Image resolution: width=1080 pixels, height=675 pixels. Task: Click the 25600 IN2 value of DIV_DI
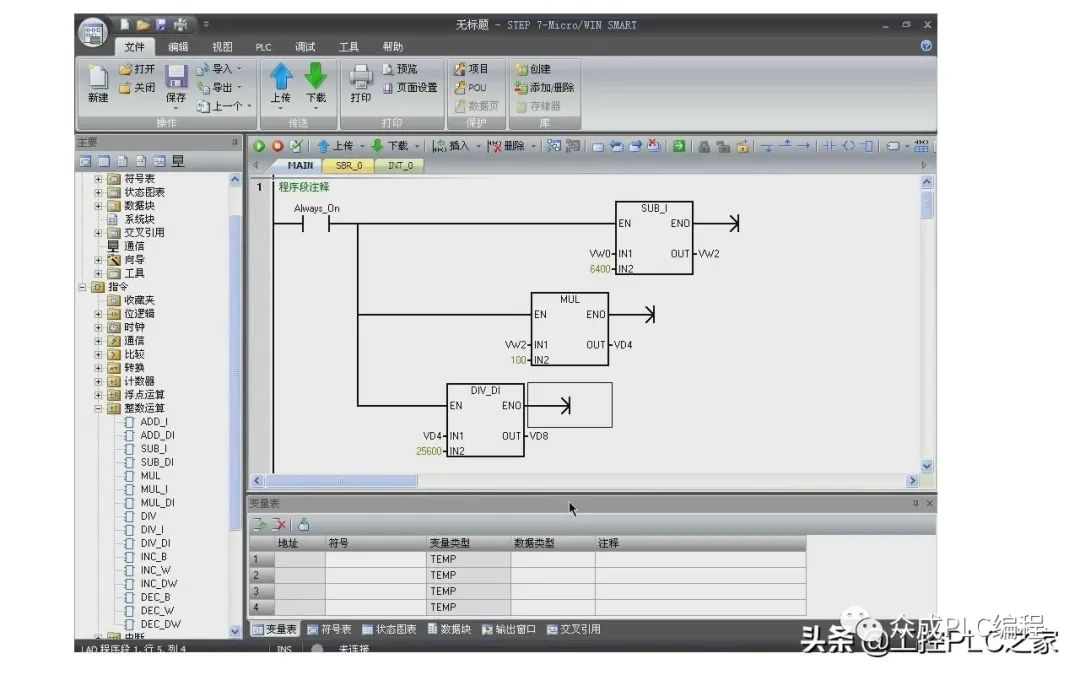click(x=429, y=451)
